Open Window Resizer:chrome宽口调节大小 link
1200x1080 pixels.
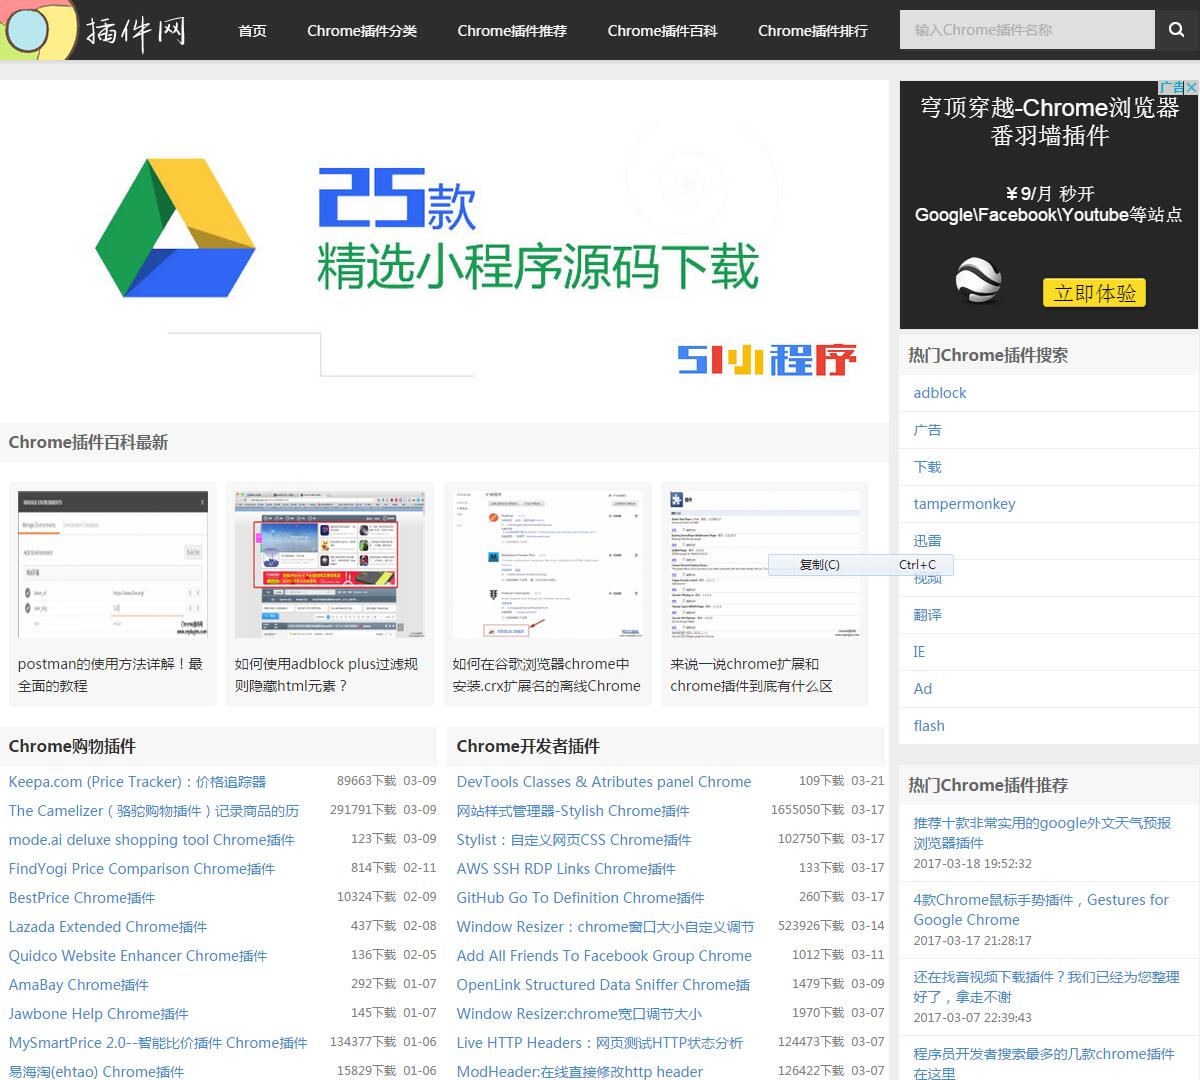579,1014
